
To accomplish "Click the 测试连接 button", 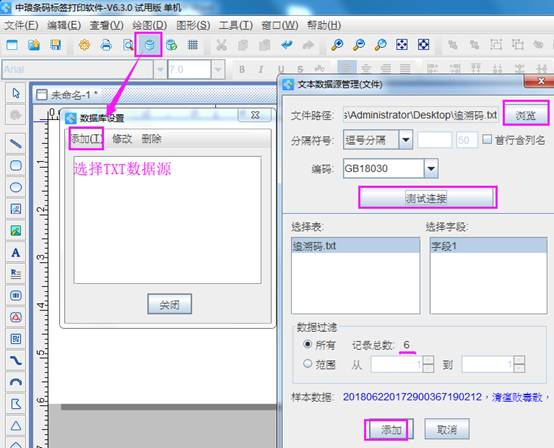I will (428, 198).
